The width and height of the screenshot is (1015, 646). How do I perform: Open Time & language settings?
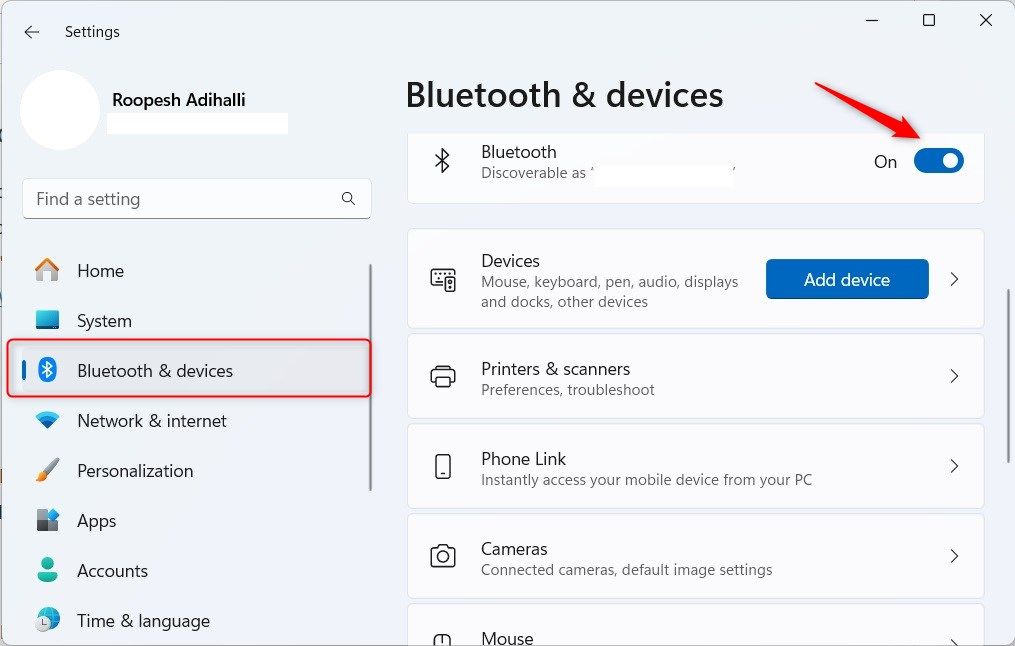pos(143,620)
